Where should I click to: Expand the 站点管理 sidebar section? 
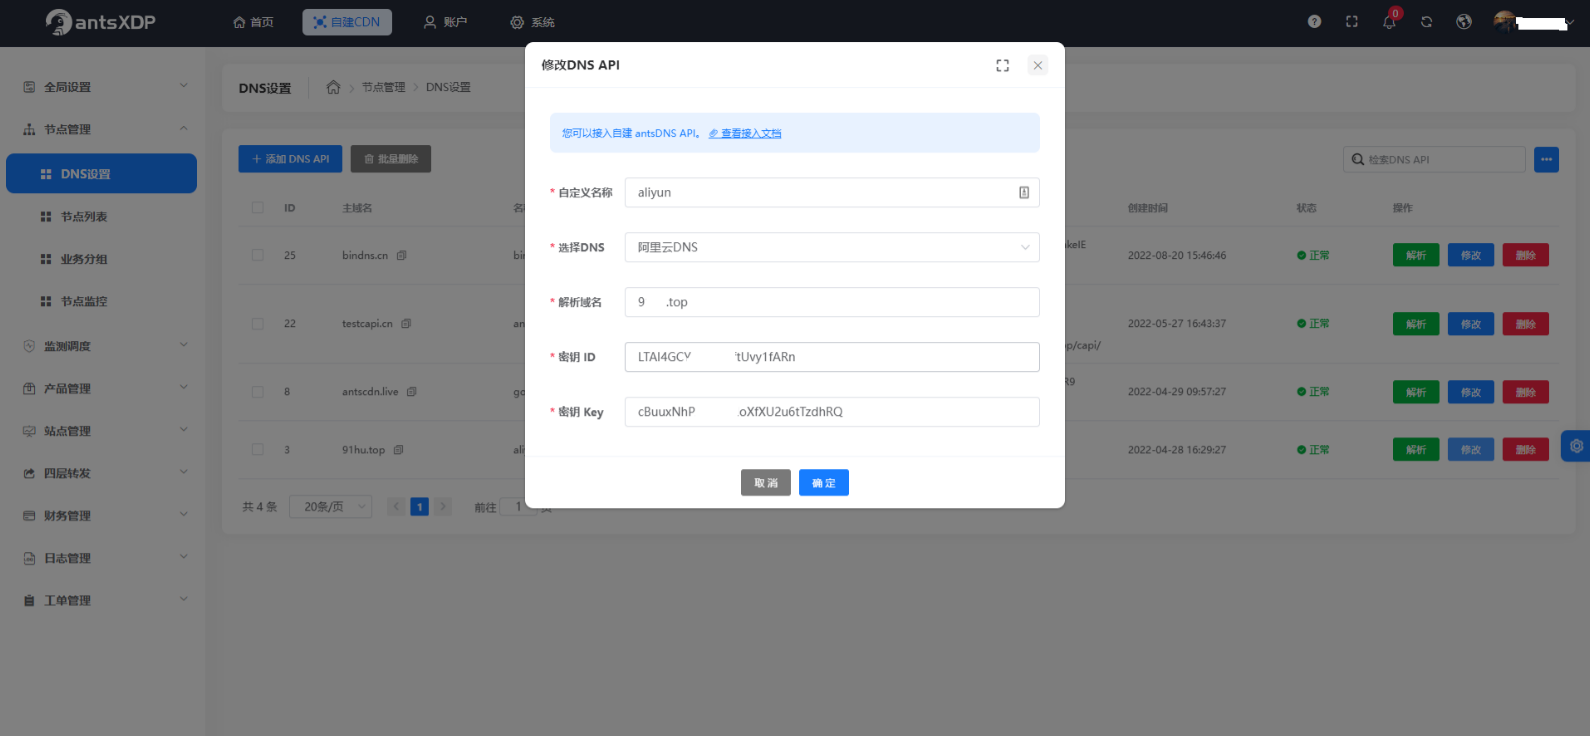[x=103, y=431]
